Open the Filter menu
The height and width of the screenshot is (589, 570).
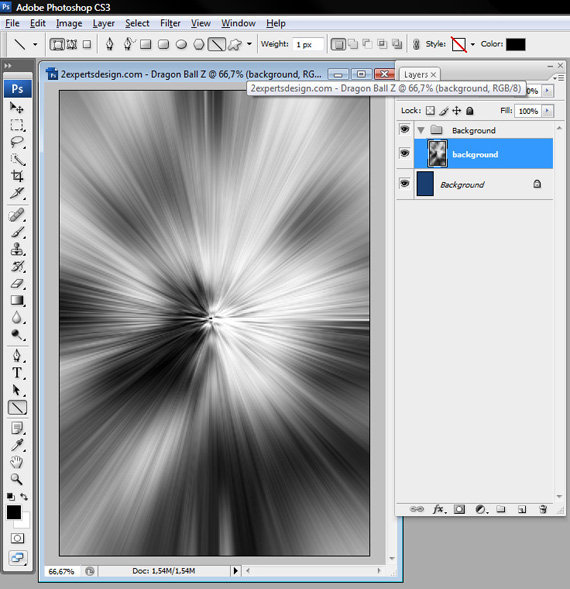(170, 23)
